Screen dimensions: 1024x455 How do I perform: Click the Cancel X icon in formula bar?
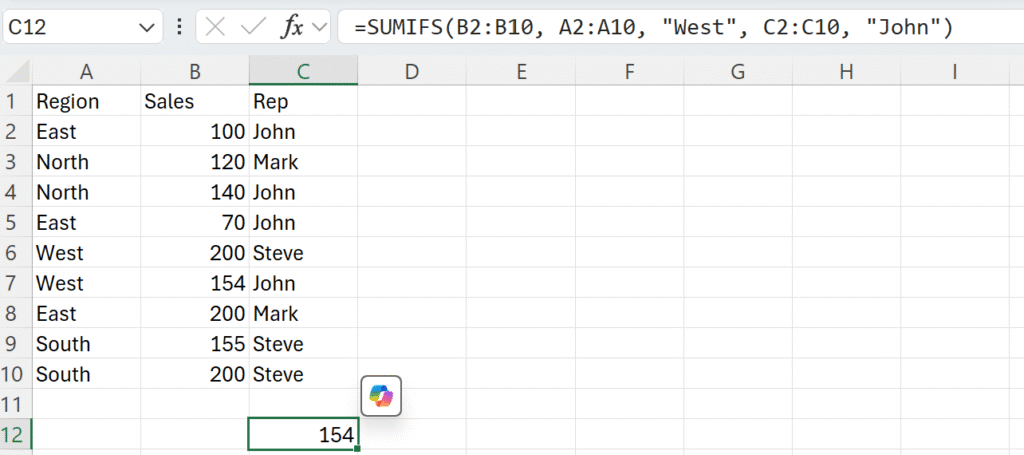click(x=215, y=27)
